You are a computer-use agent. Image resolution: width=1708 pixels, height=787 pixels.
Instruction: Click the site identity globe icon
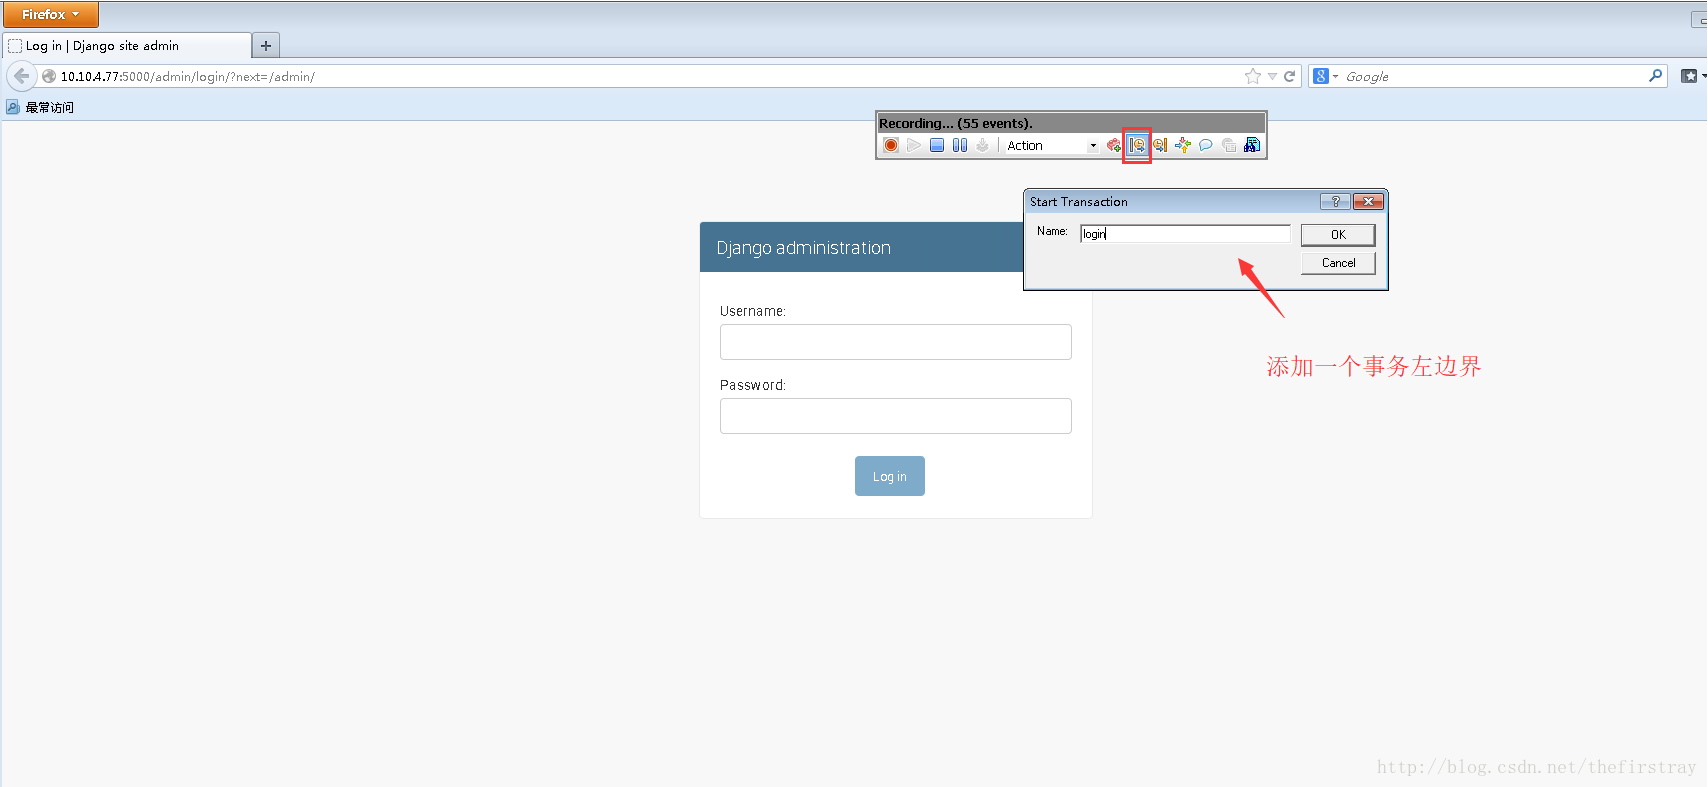pos(48,76)
